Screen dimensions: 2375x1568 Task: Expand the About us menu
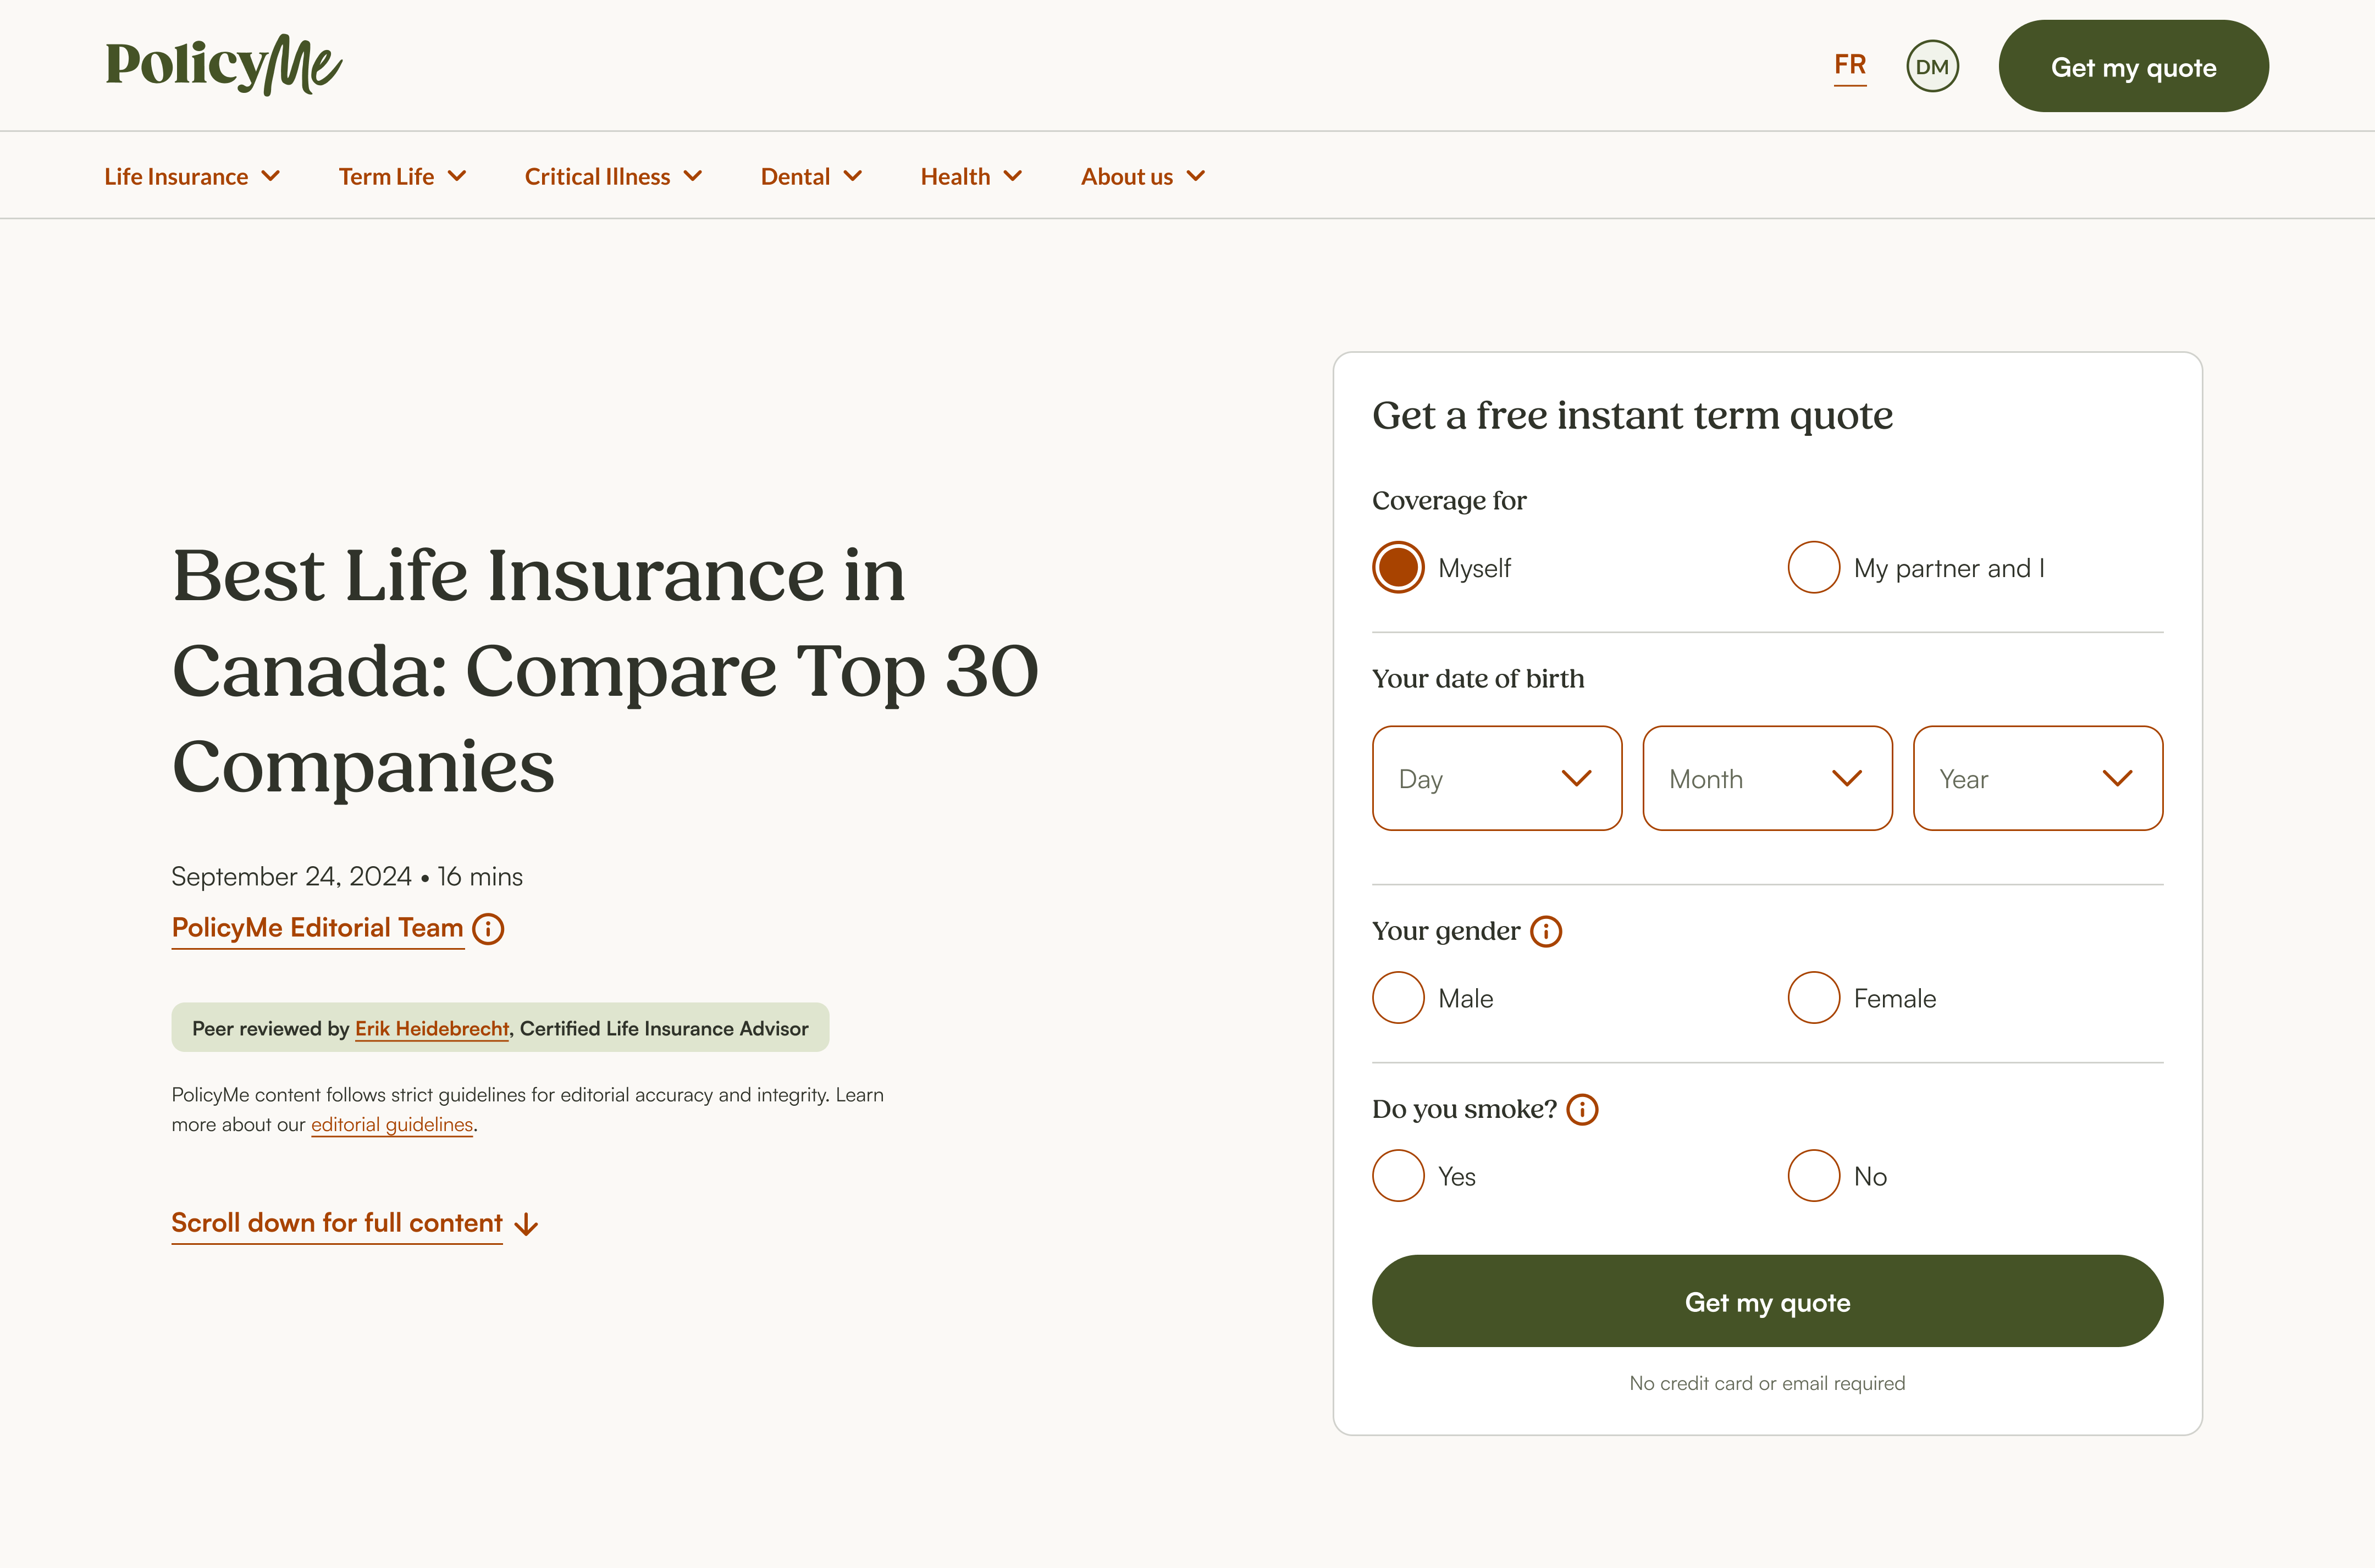coord(1143,177)
